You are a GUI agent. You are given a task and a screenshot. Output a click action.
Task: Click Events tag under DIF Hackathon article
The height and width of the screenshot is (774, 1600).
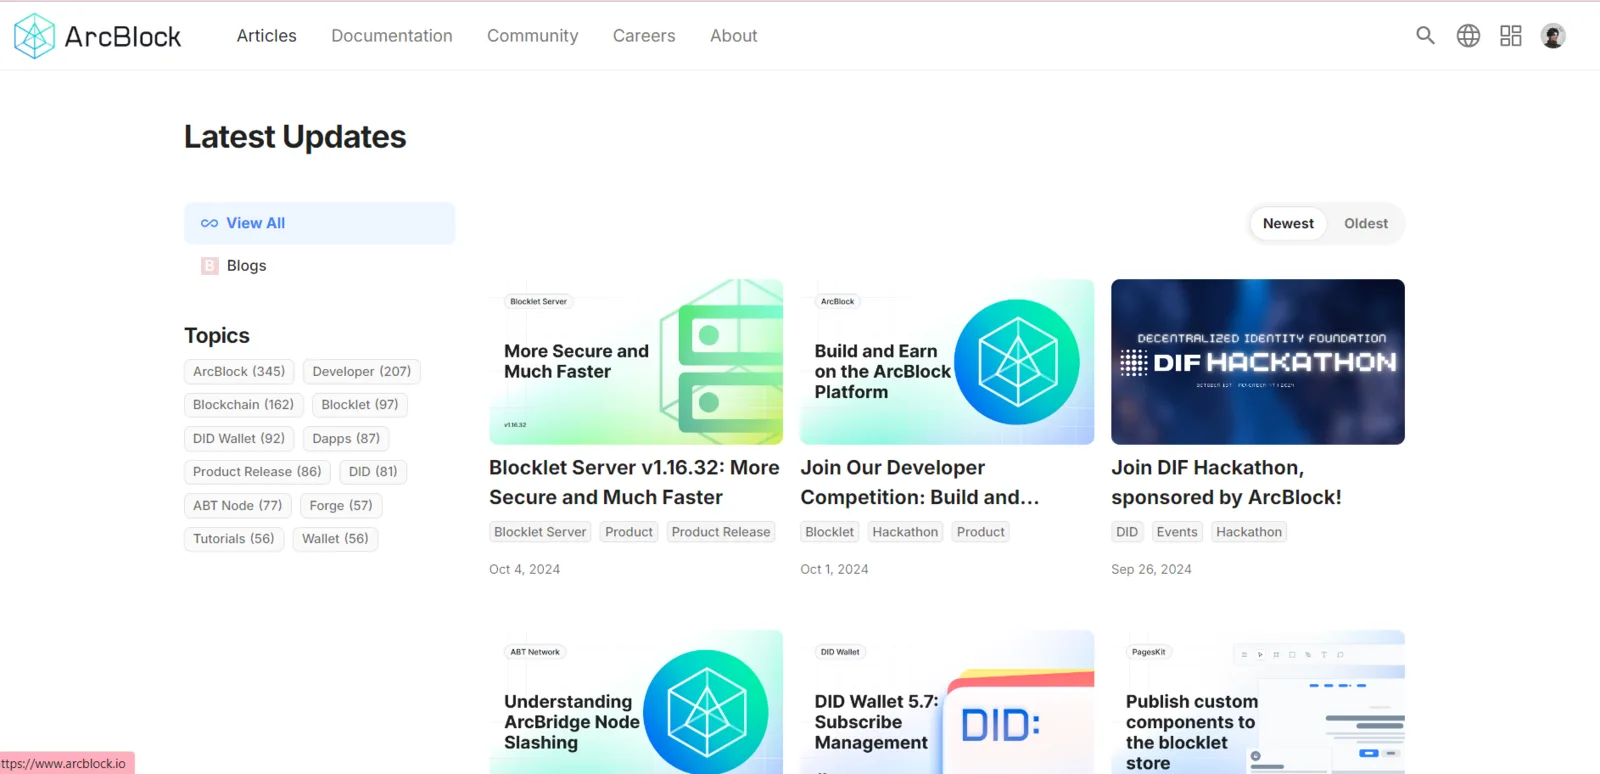tap(1177, 532)
